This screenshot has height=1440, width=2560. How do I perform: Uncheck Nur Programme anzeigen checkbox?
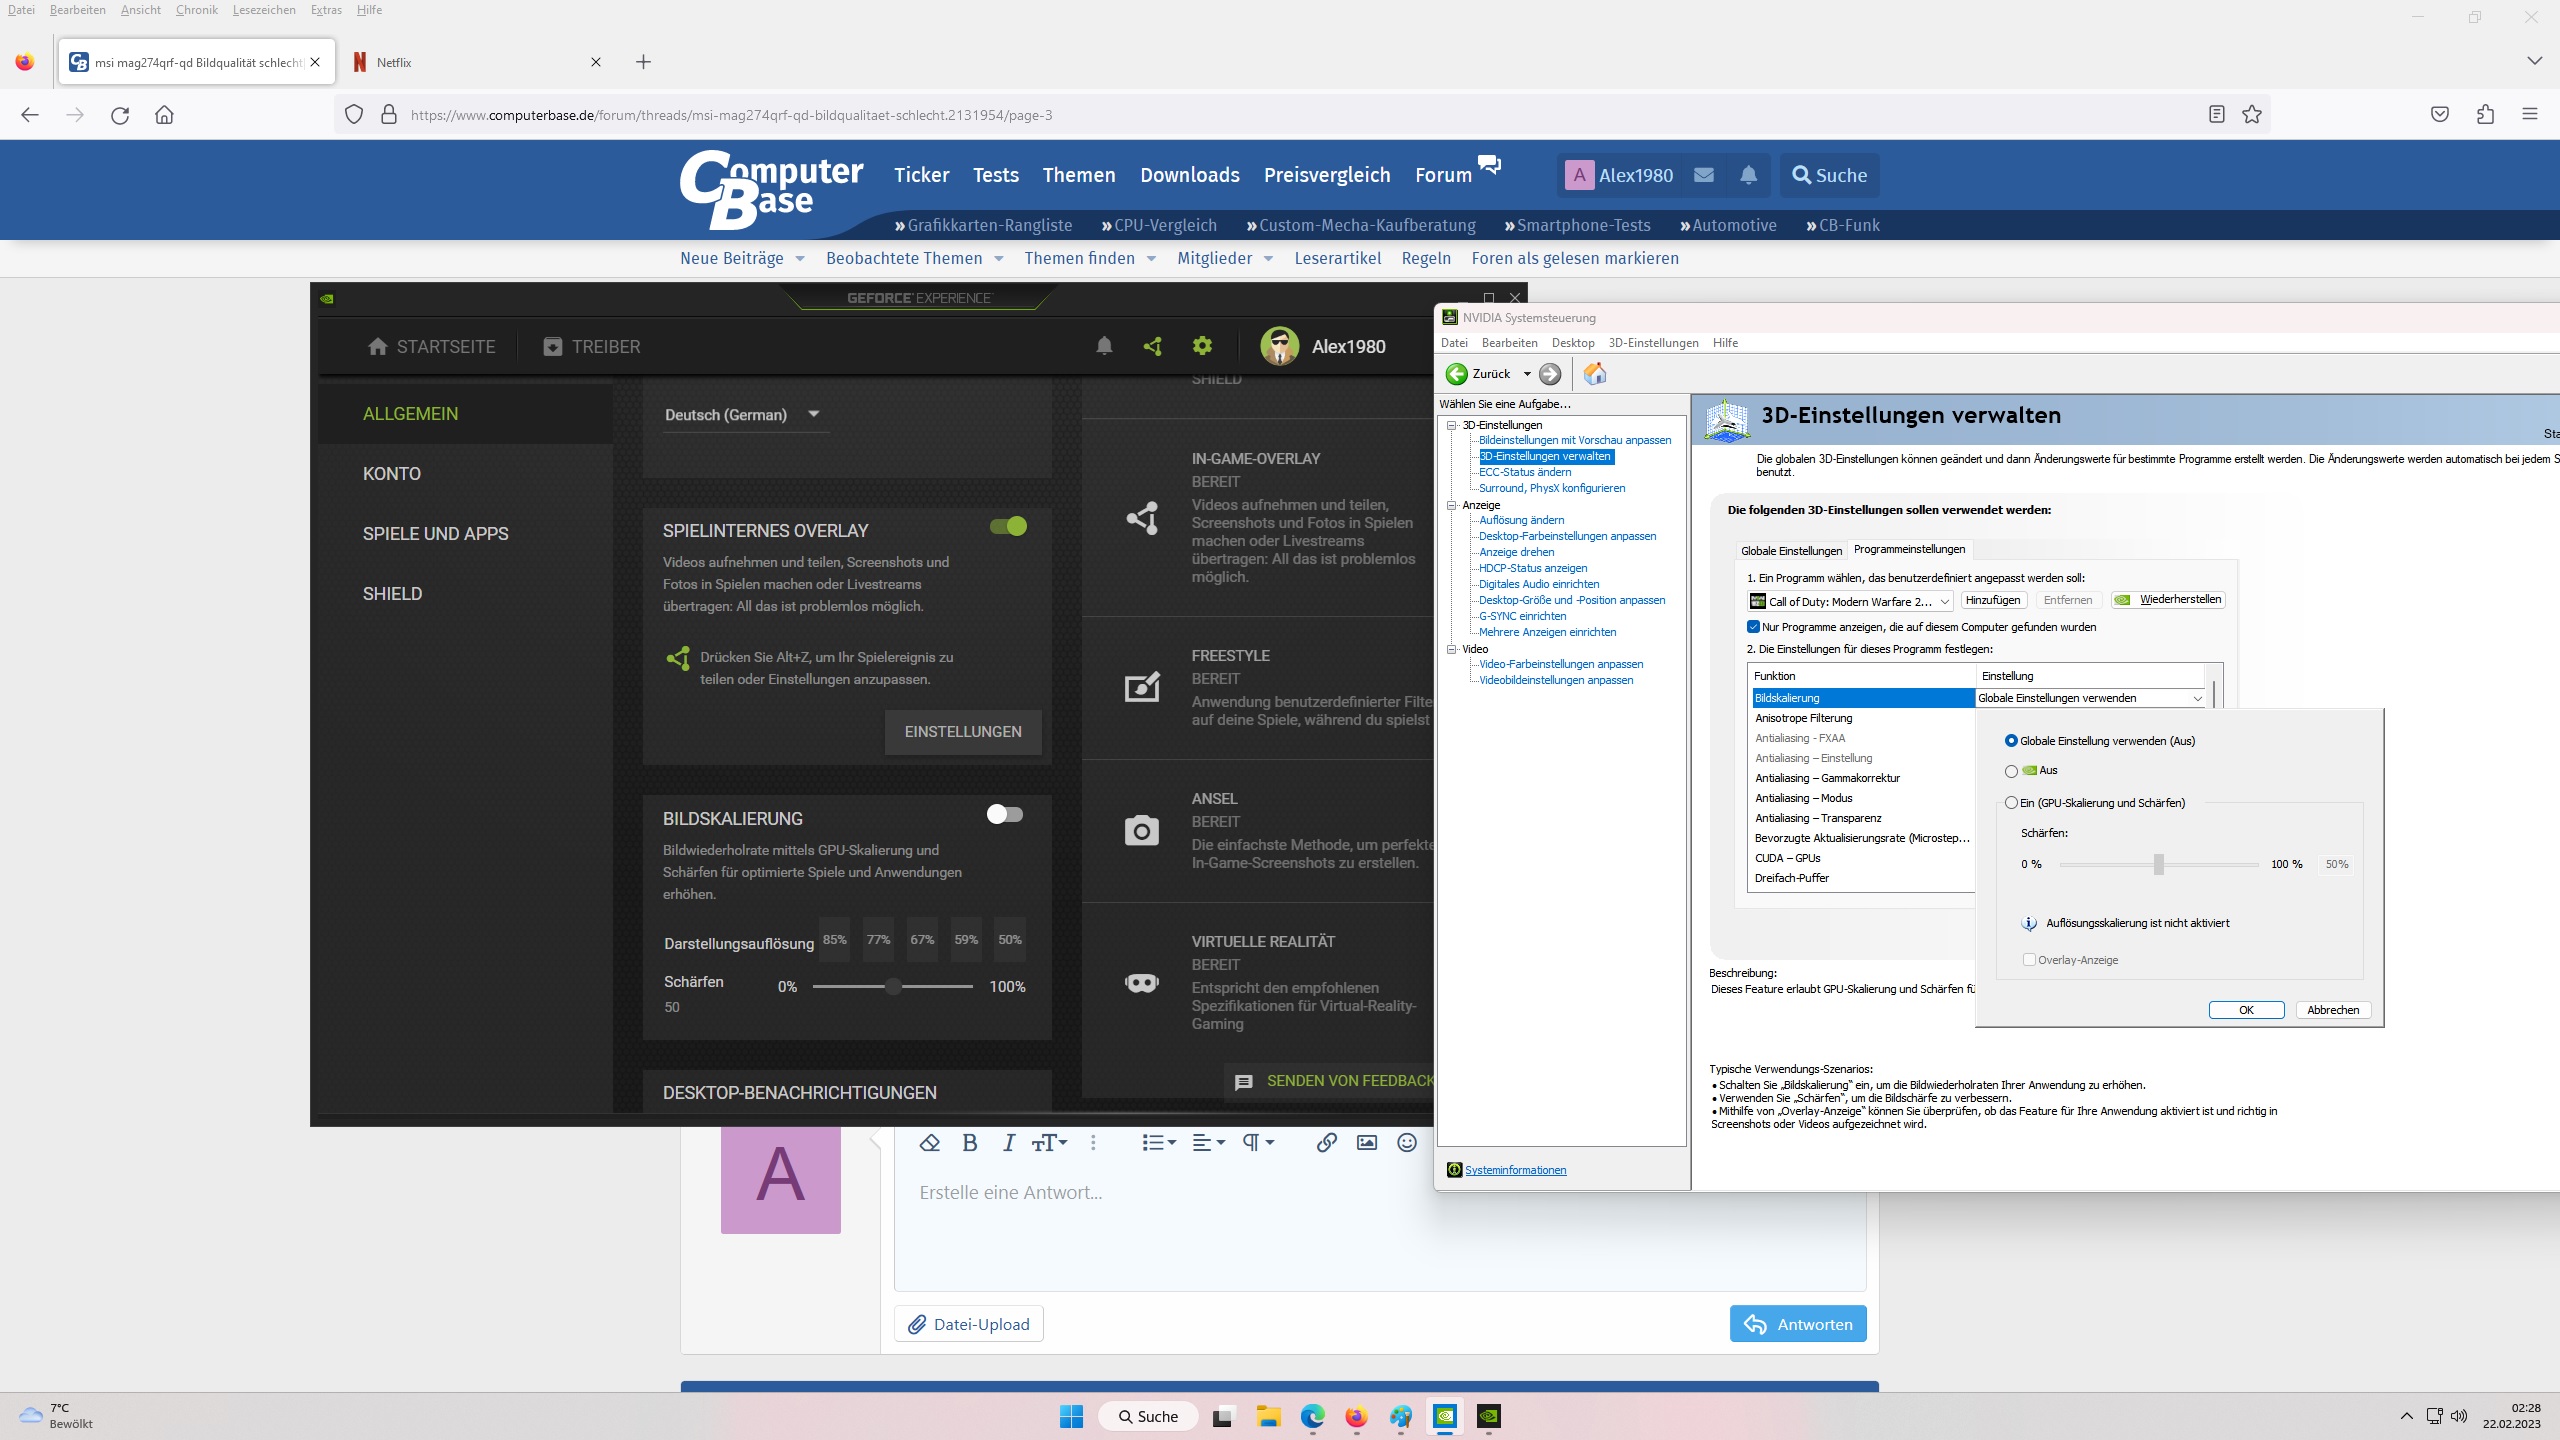pyautogui.click(x=1753, y=627)
